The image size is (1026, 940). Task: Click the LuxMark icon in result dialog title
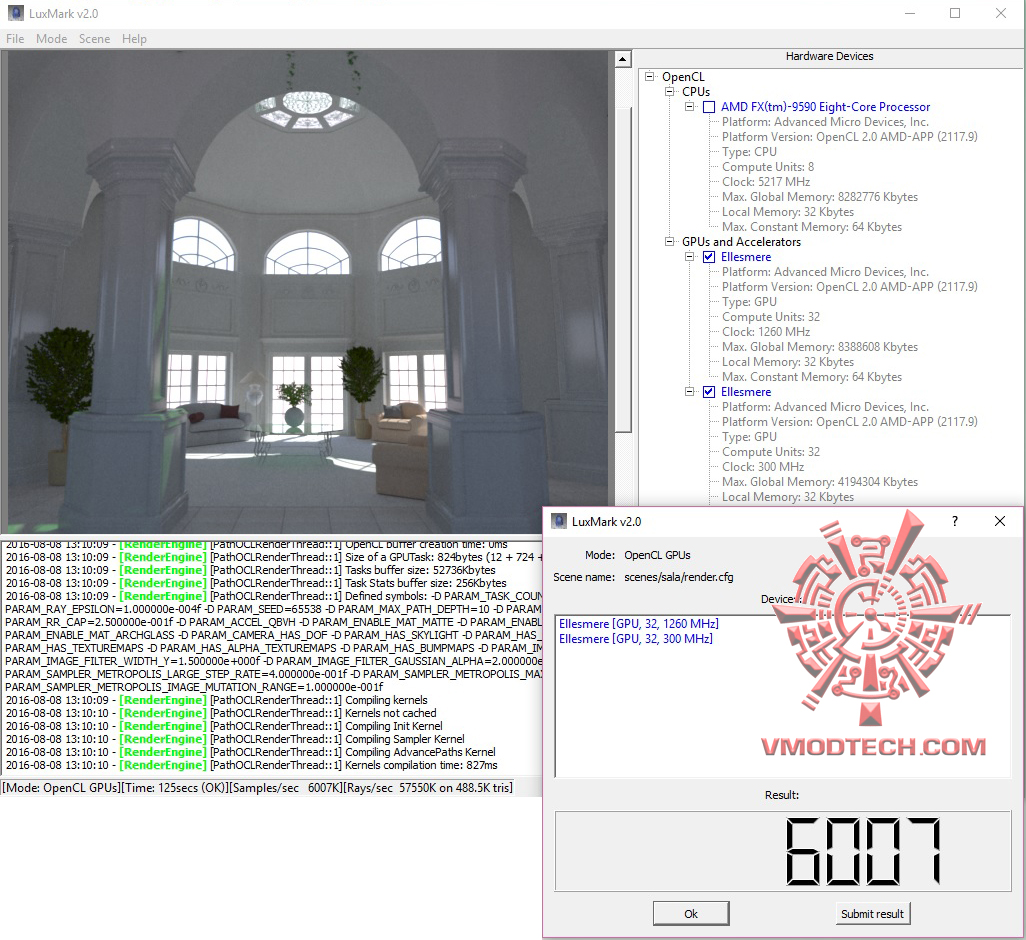pos(558,521)
